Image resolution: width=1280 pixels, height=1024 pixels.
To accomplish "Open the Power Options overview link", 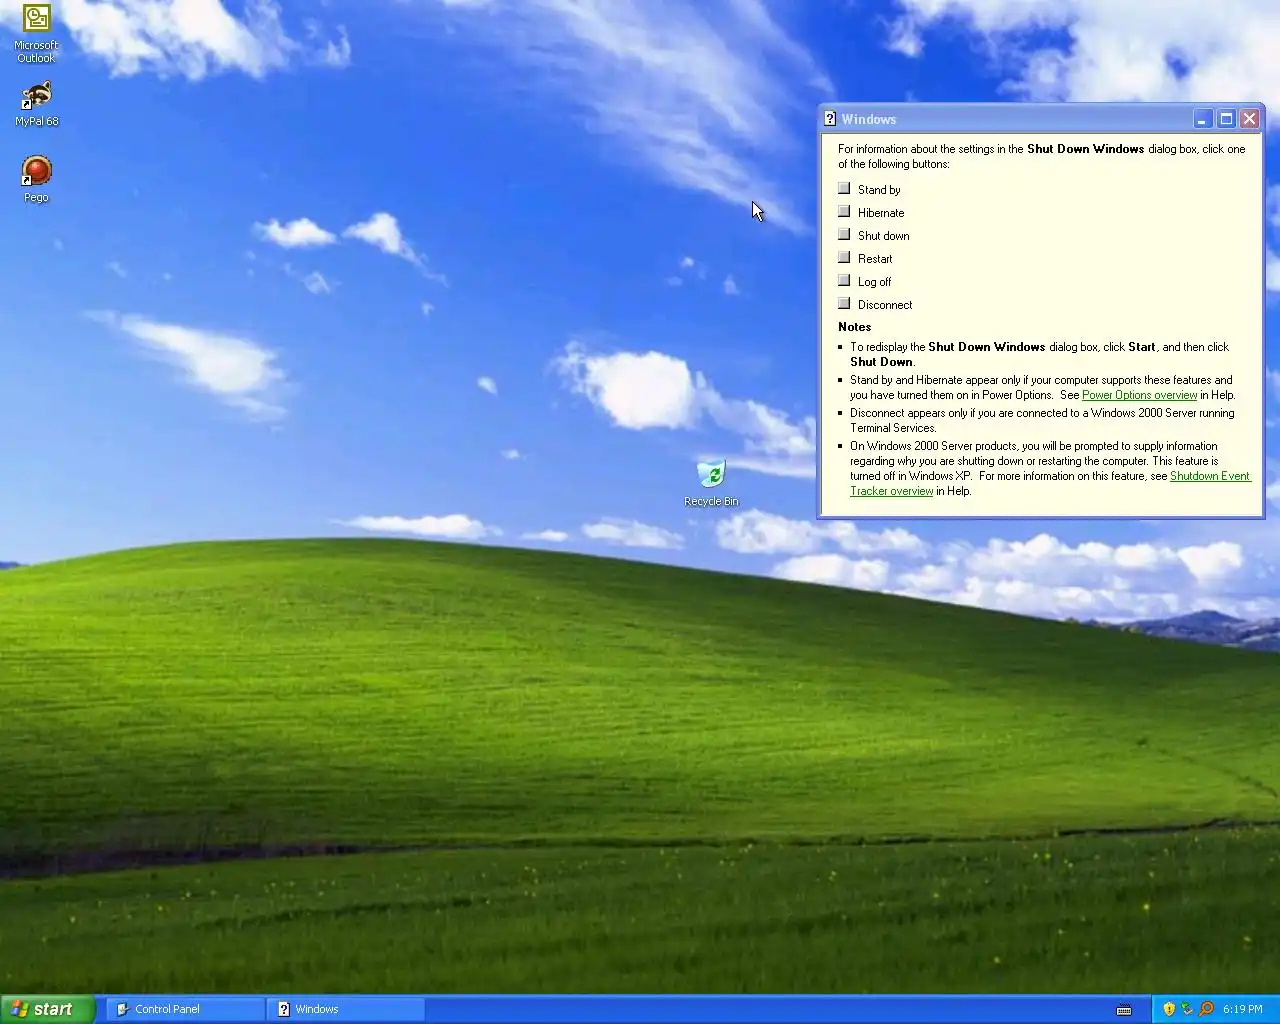I will (1139, 395).
